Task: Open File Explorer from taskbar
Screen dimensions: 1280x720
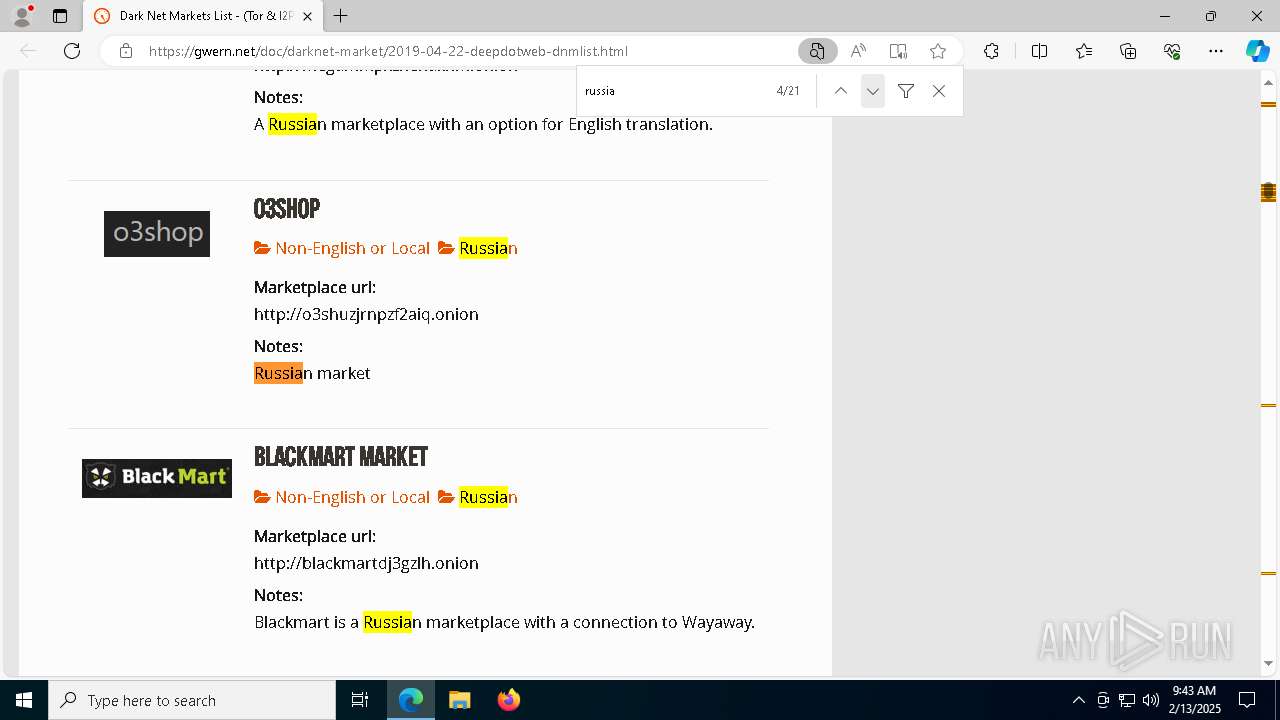Action: pyautogui.click(x=459, y=700)
